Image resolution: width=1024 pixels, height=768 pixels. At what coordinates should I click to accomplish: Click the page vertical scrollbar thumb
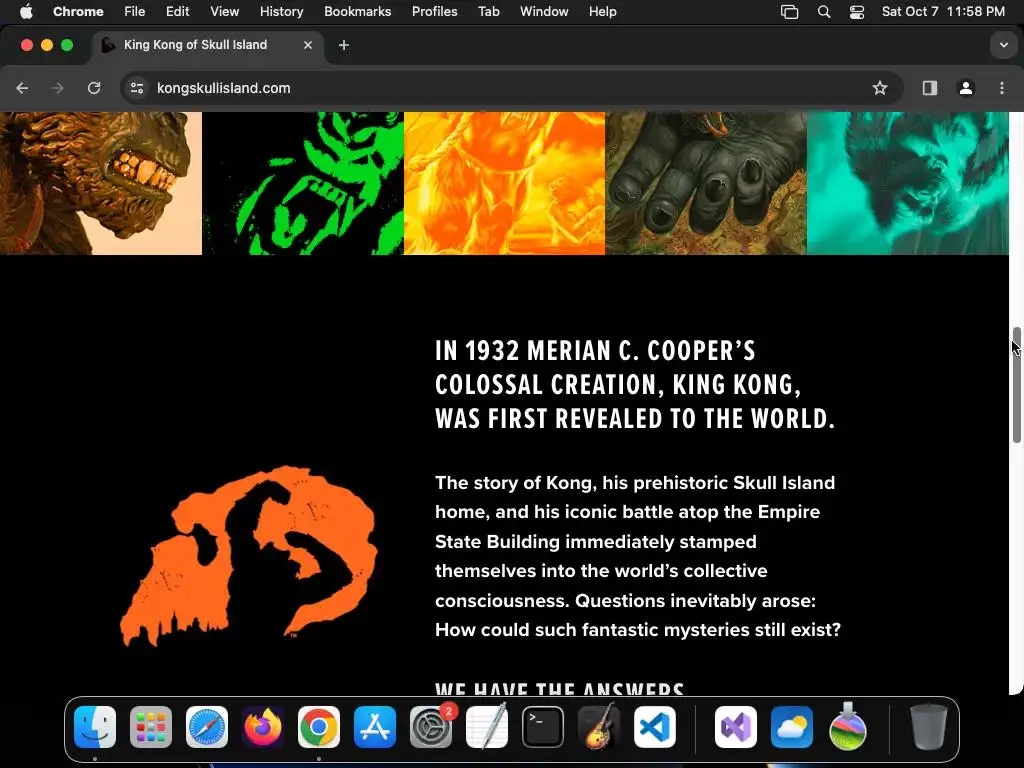point(1016,385)
